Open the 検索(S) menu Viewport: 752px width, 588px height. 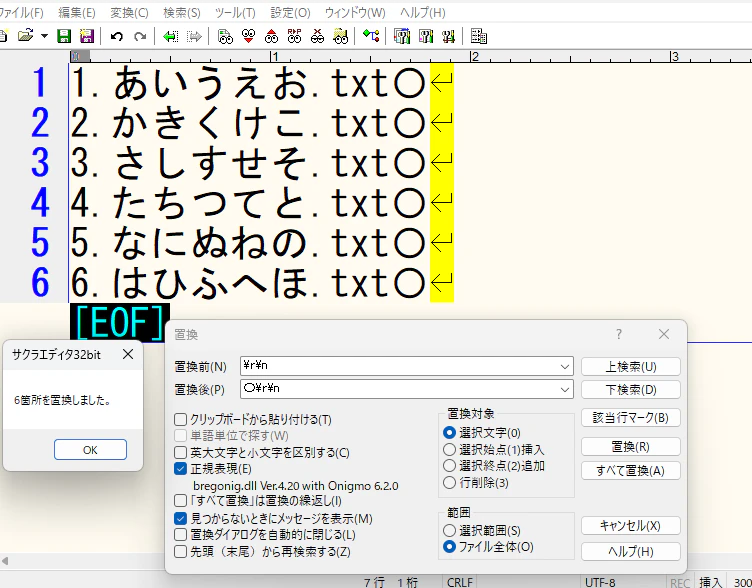(x=182, y=12)
